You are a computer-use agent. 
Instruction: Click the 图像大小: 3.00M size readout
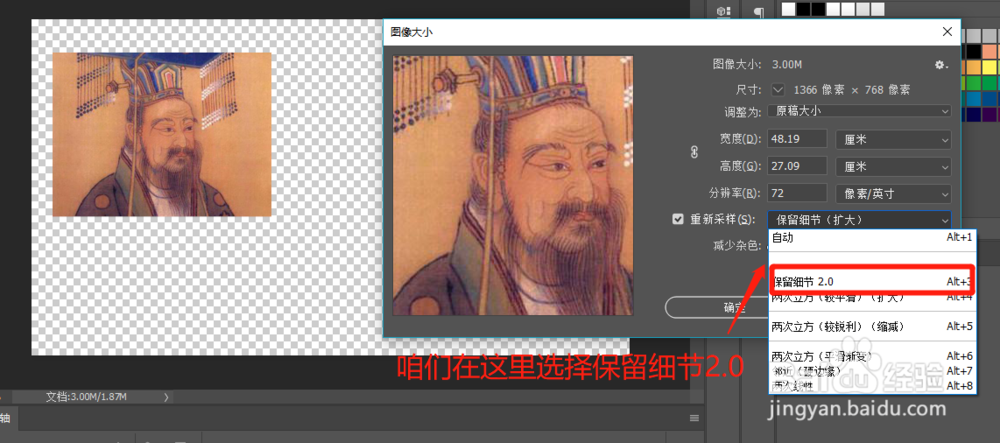757,64
